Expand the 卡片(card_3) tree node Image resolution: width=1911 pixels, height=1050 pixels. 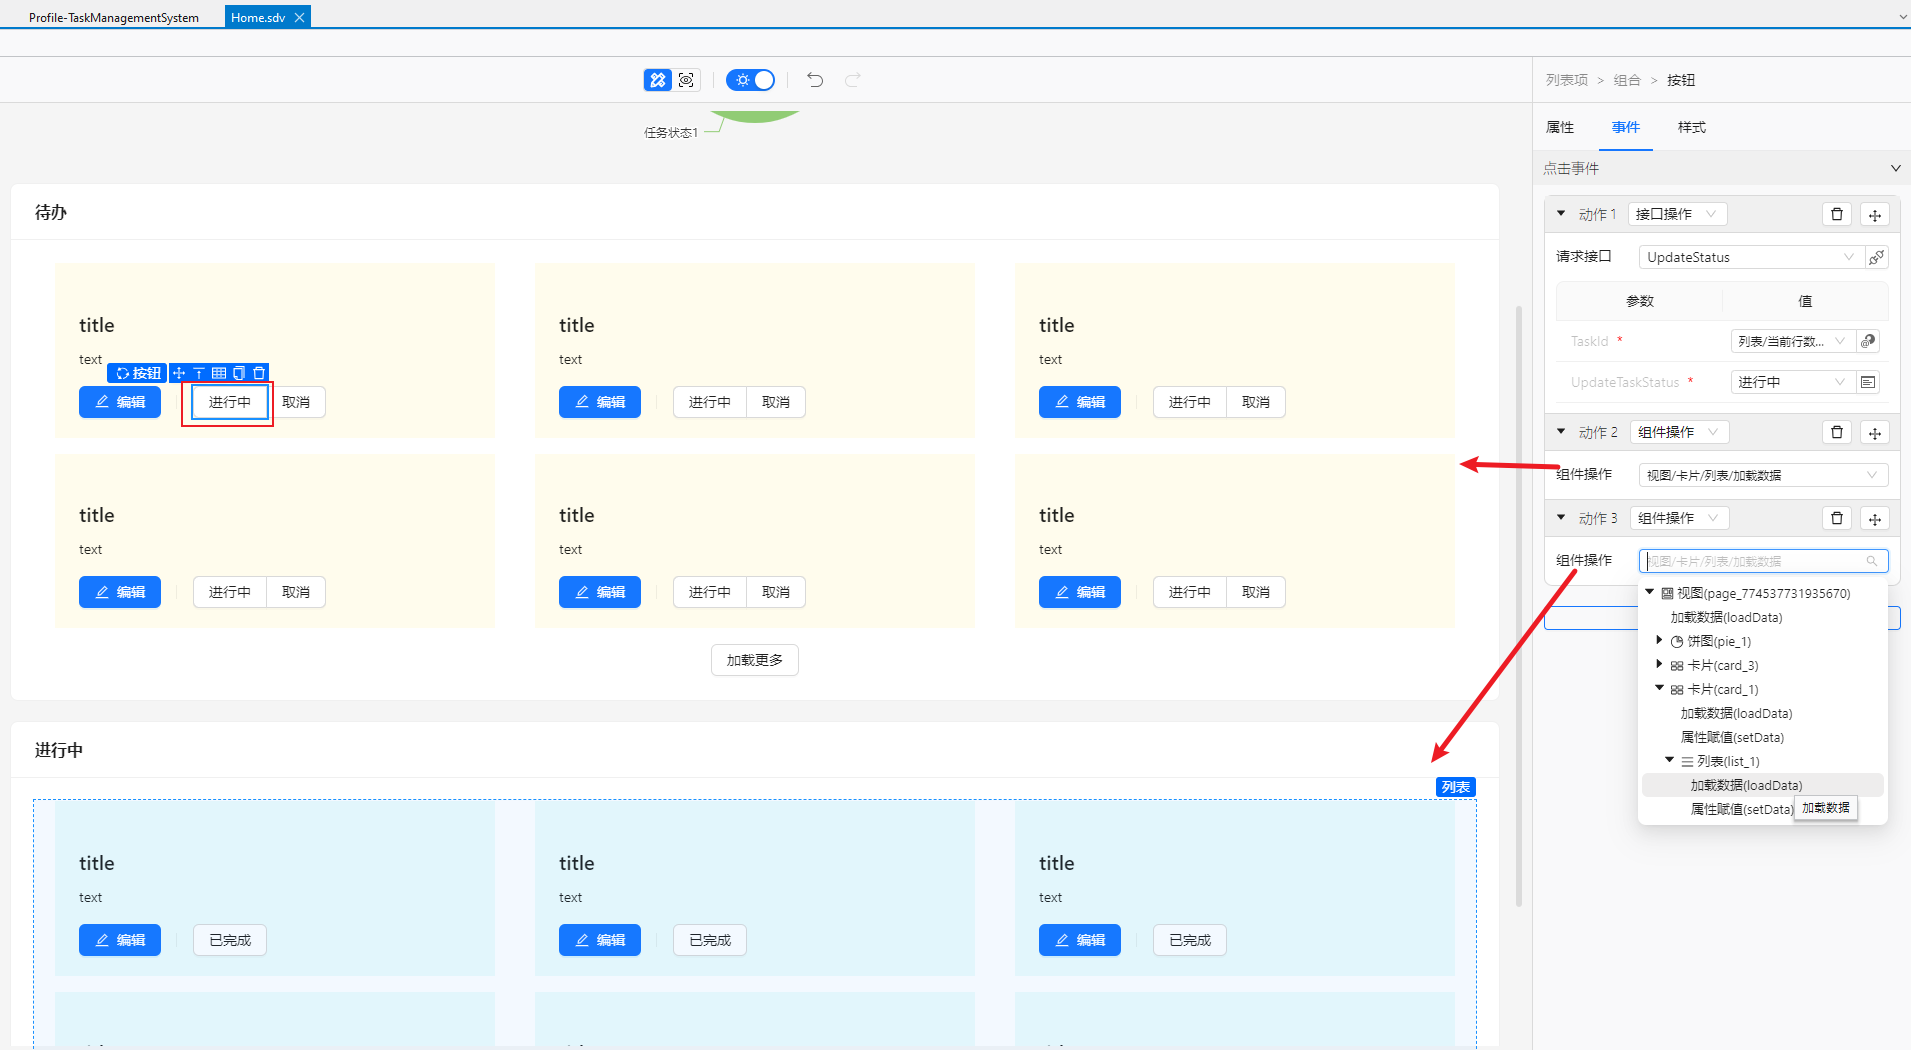(x=1660, y=664)
